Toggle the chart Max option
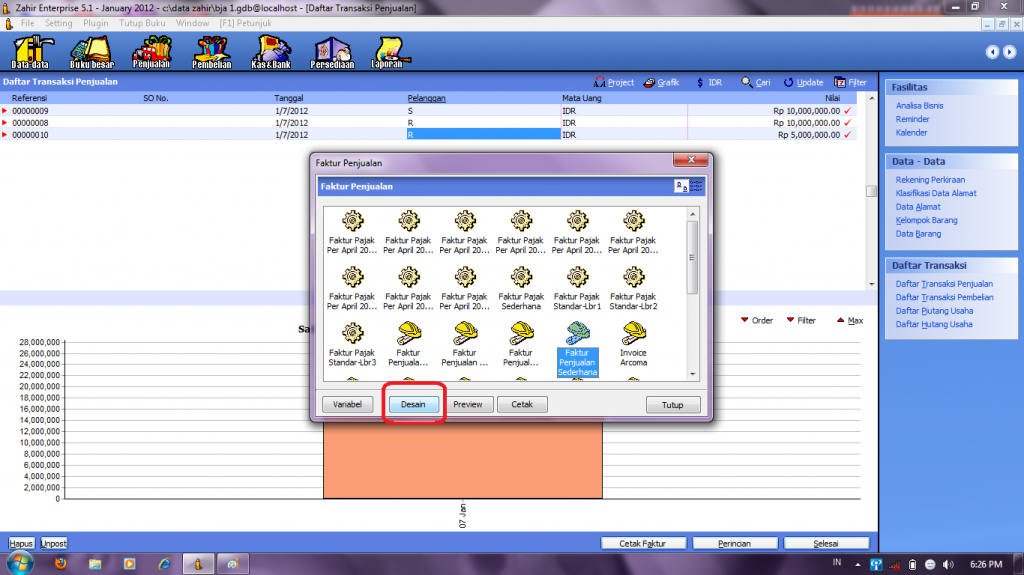This screenshot has height=575, width=1024. pos(850,320)
